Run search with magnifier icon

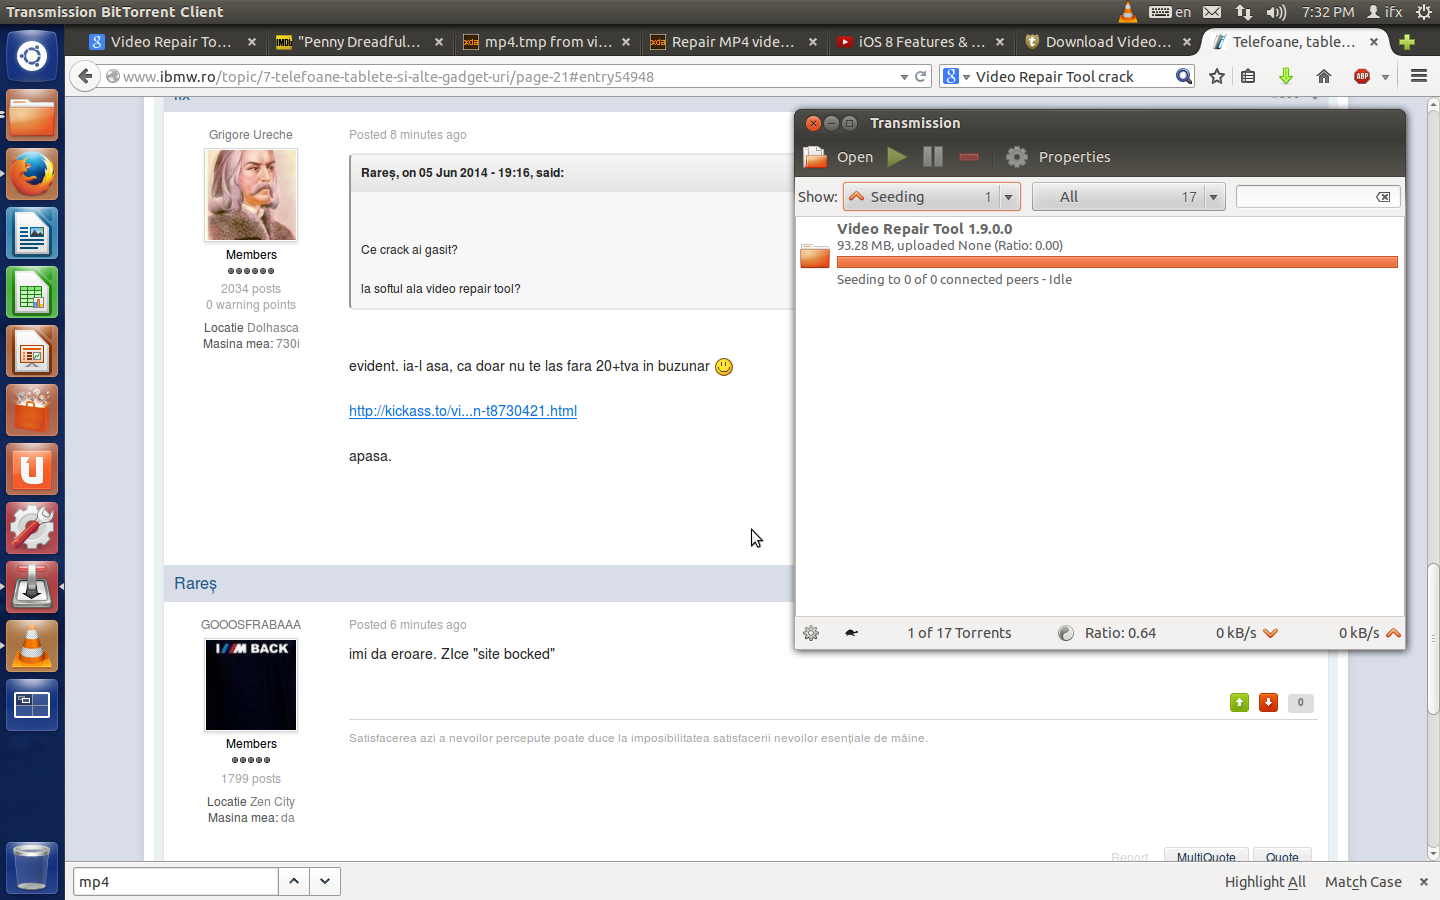tap(1184, 76)
